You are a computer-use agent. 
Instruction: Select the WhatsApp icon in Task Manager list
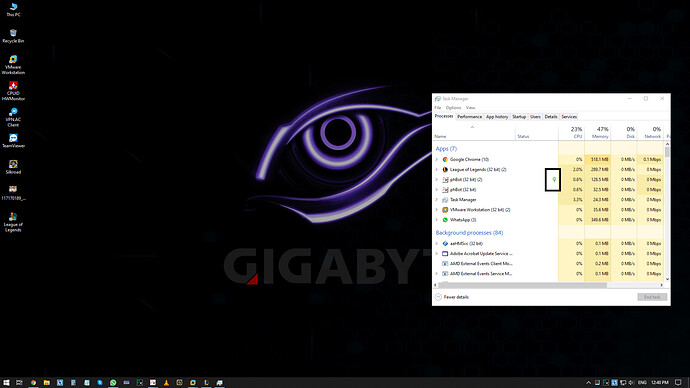[445, 220]
